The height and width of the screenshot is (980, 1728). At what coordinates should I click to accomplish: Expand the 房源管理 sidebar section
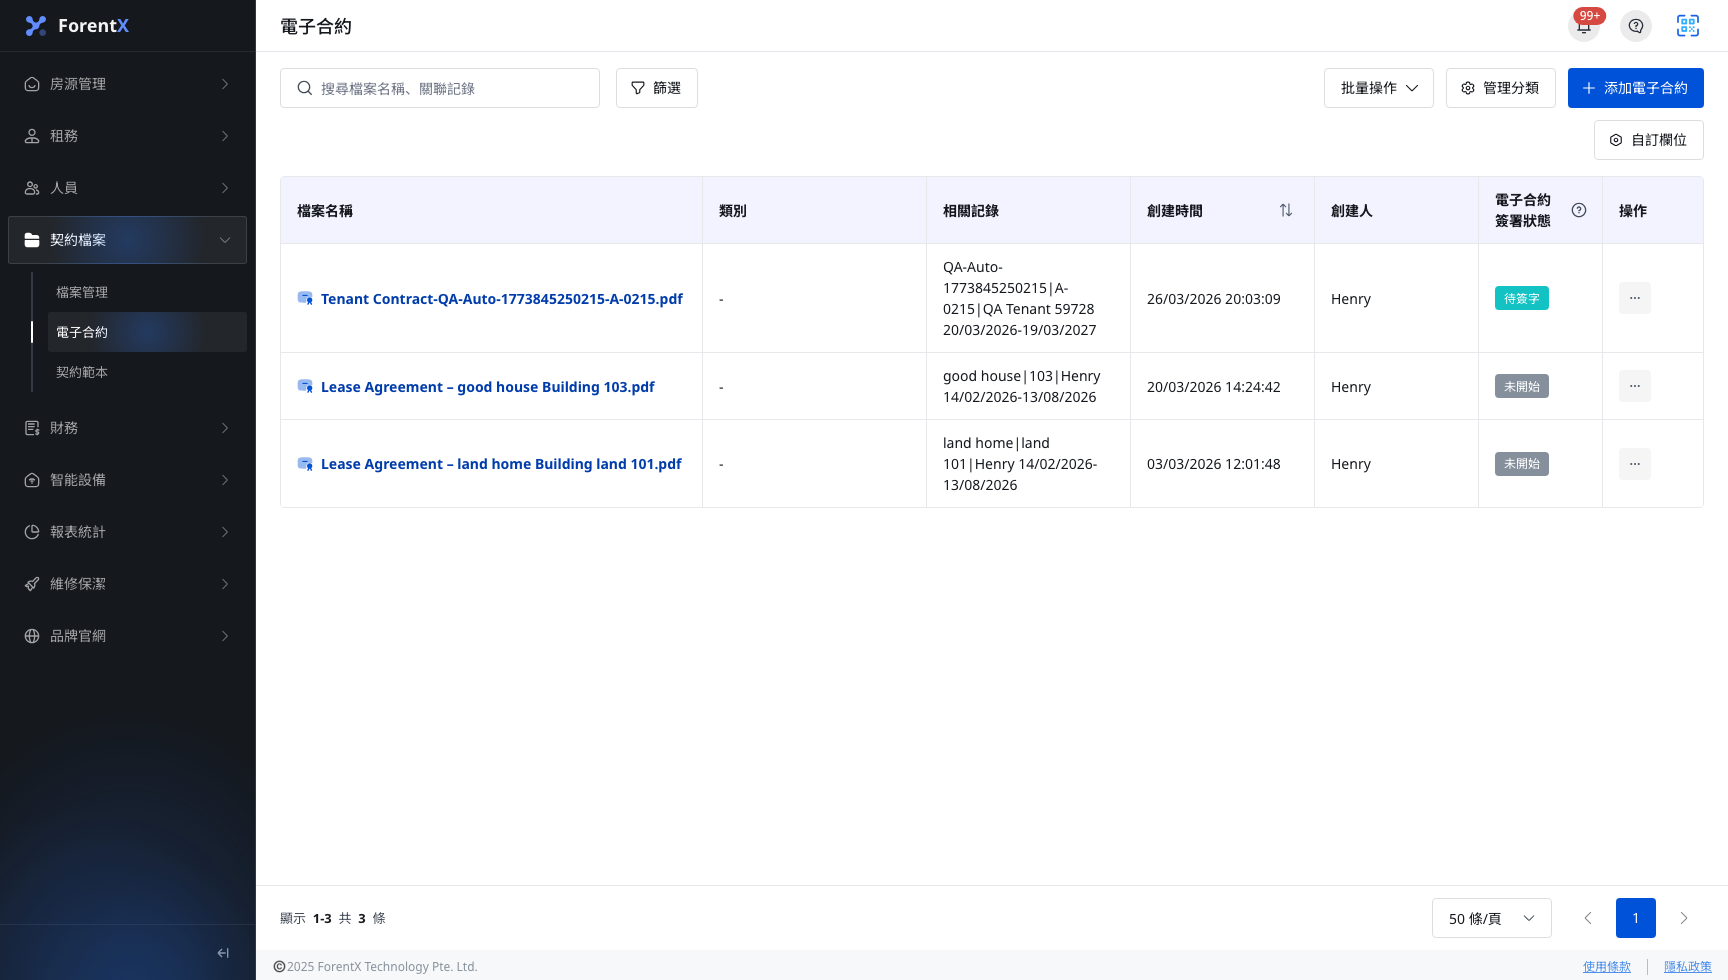[x=128, y=84]
